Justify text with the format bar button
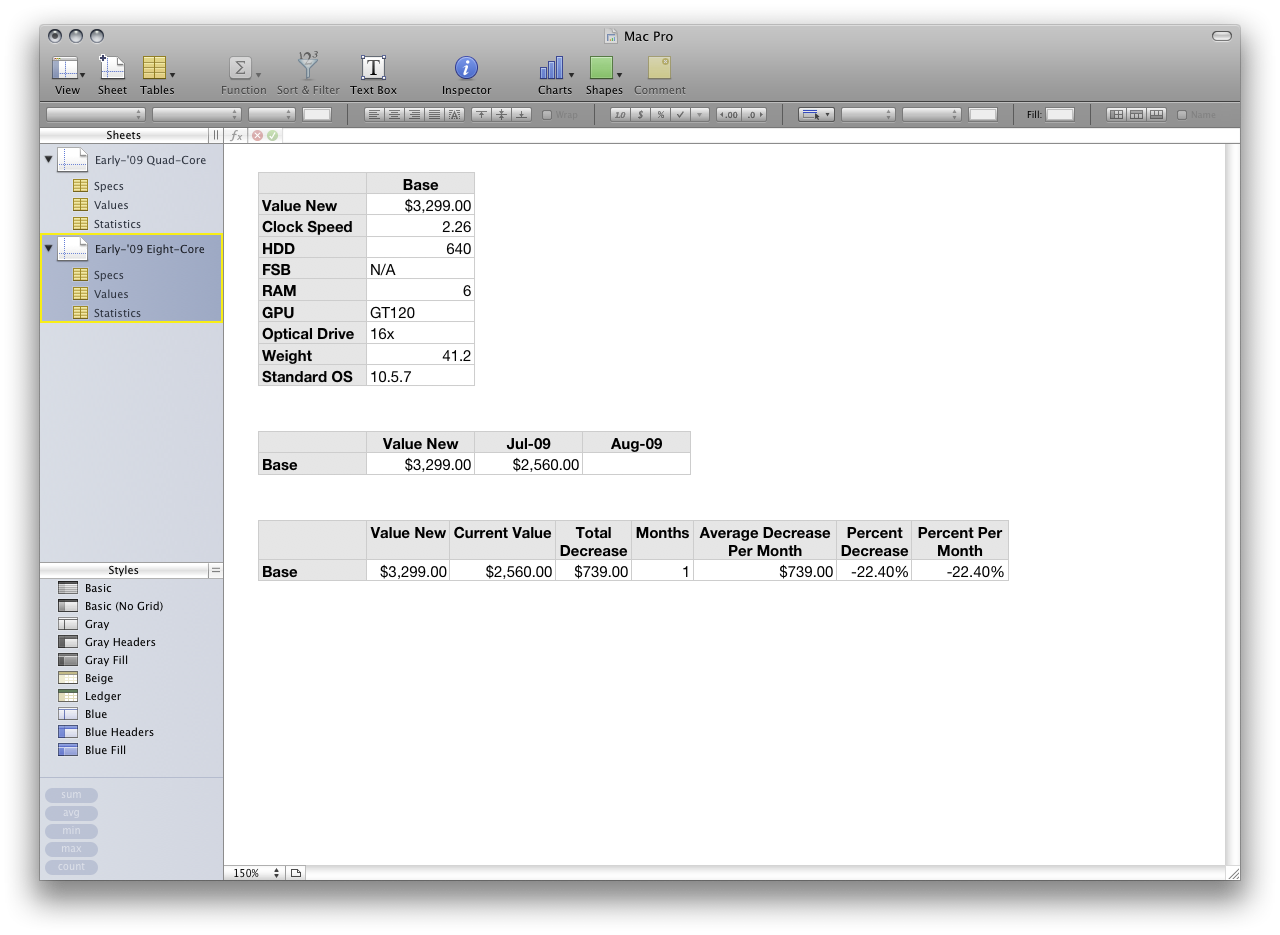 434,115
